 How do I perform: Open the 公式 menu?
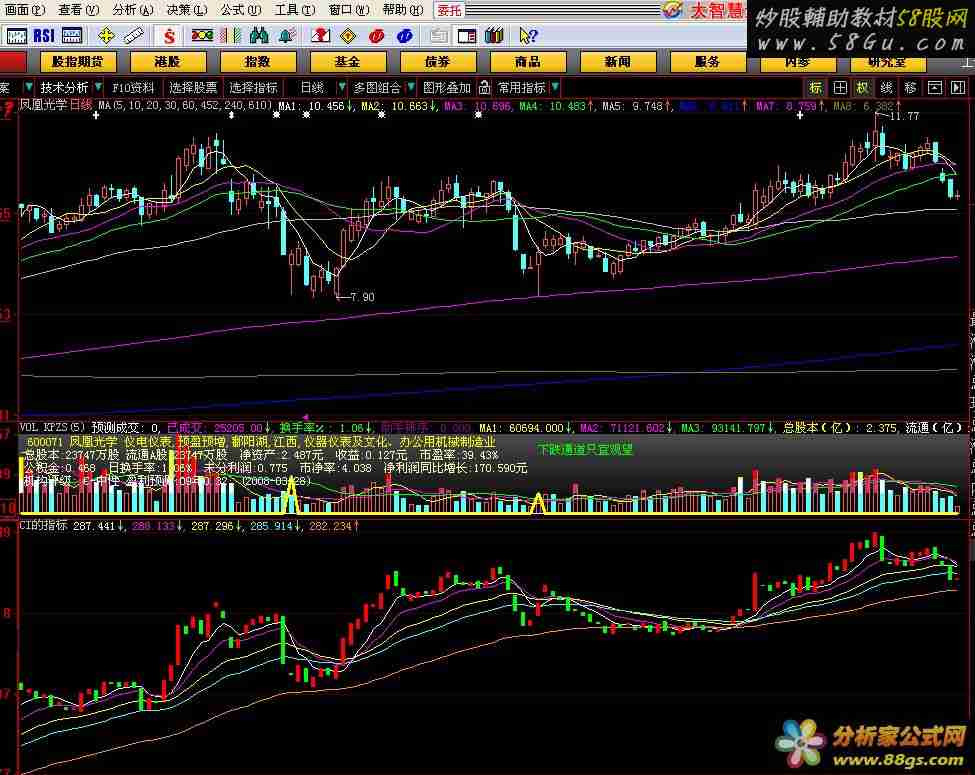(x=241, y=10)
